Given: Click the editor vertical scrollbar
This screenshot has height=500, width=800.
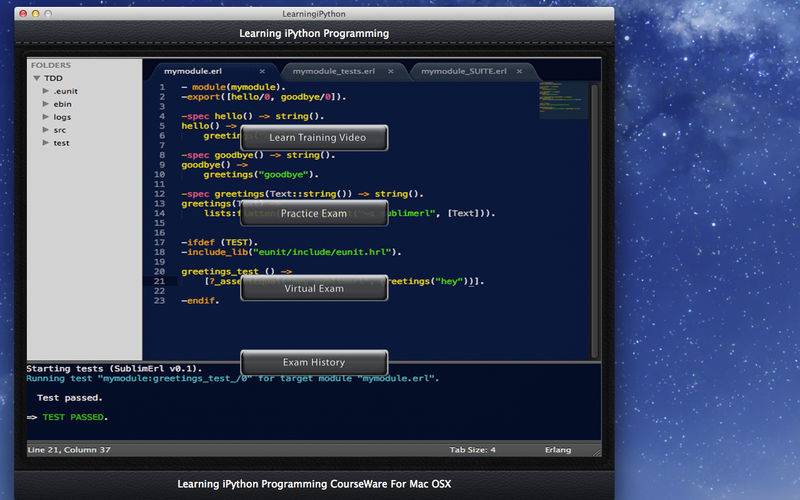Looking at the screenshot, I should coord(594,220).
